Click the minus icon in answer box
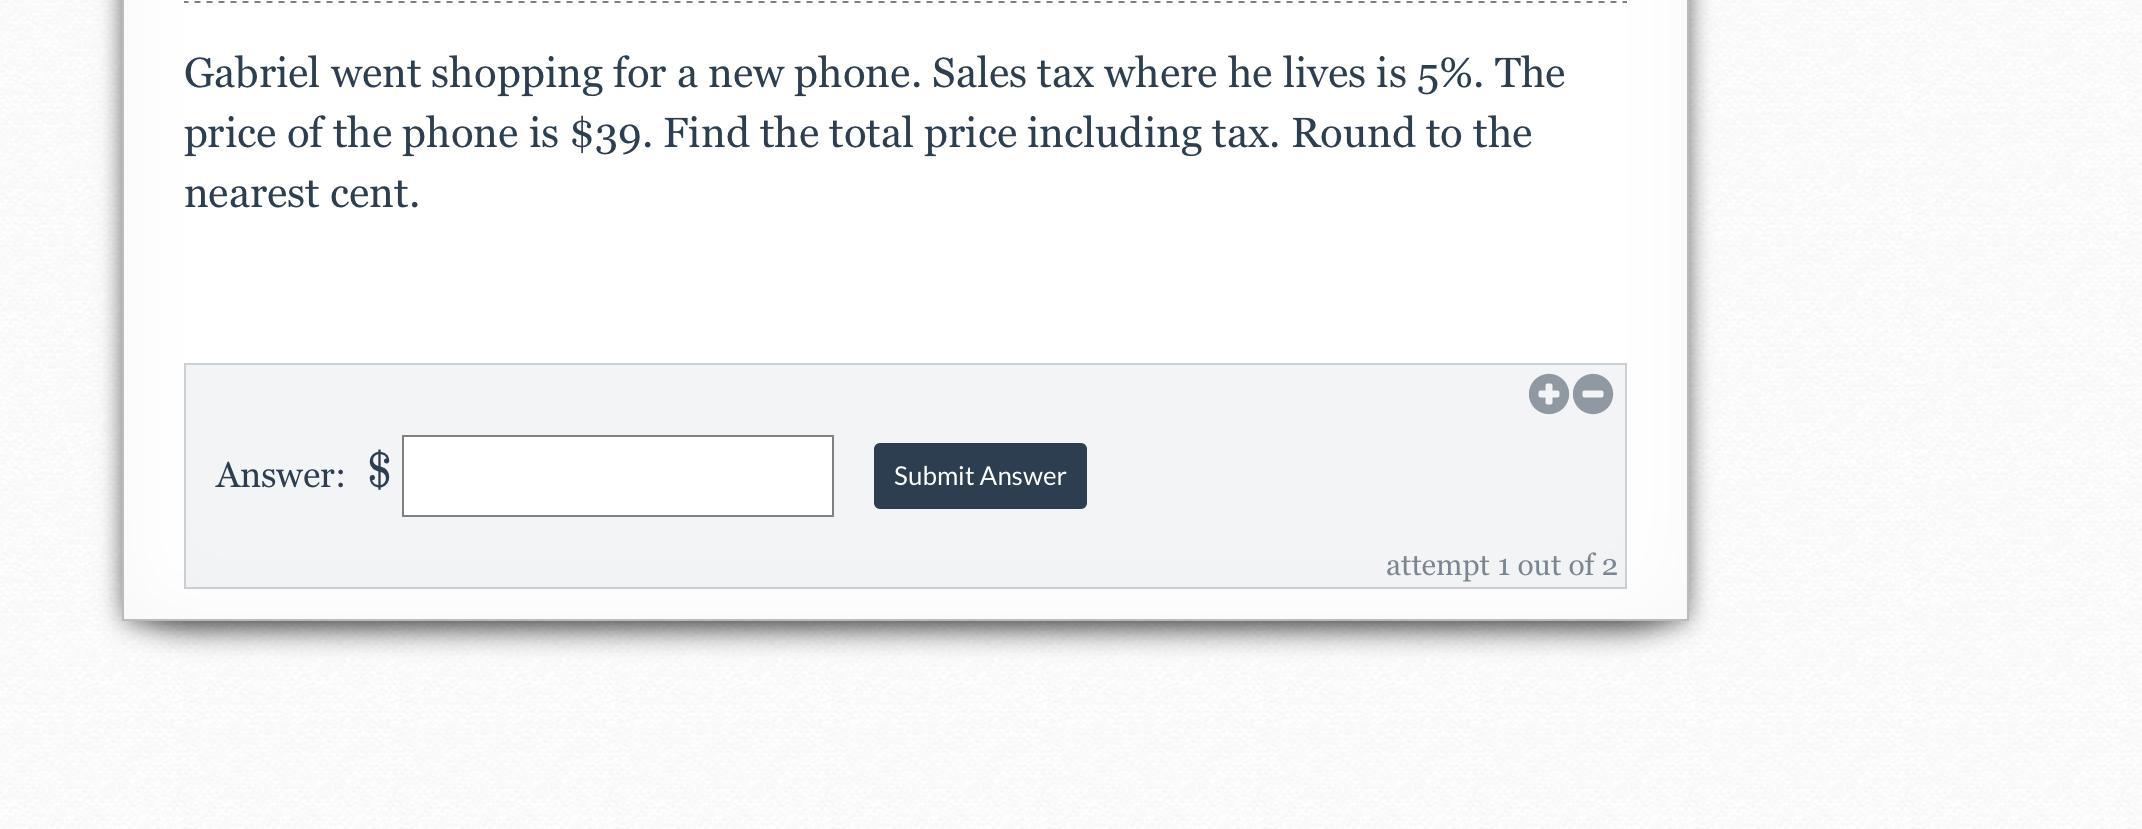This screenshot has height=829, width=2142. click(1593, 394)
